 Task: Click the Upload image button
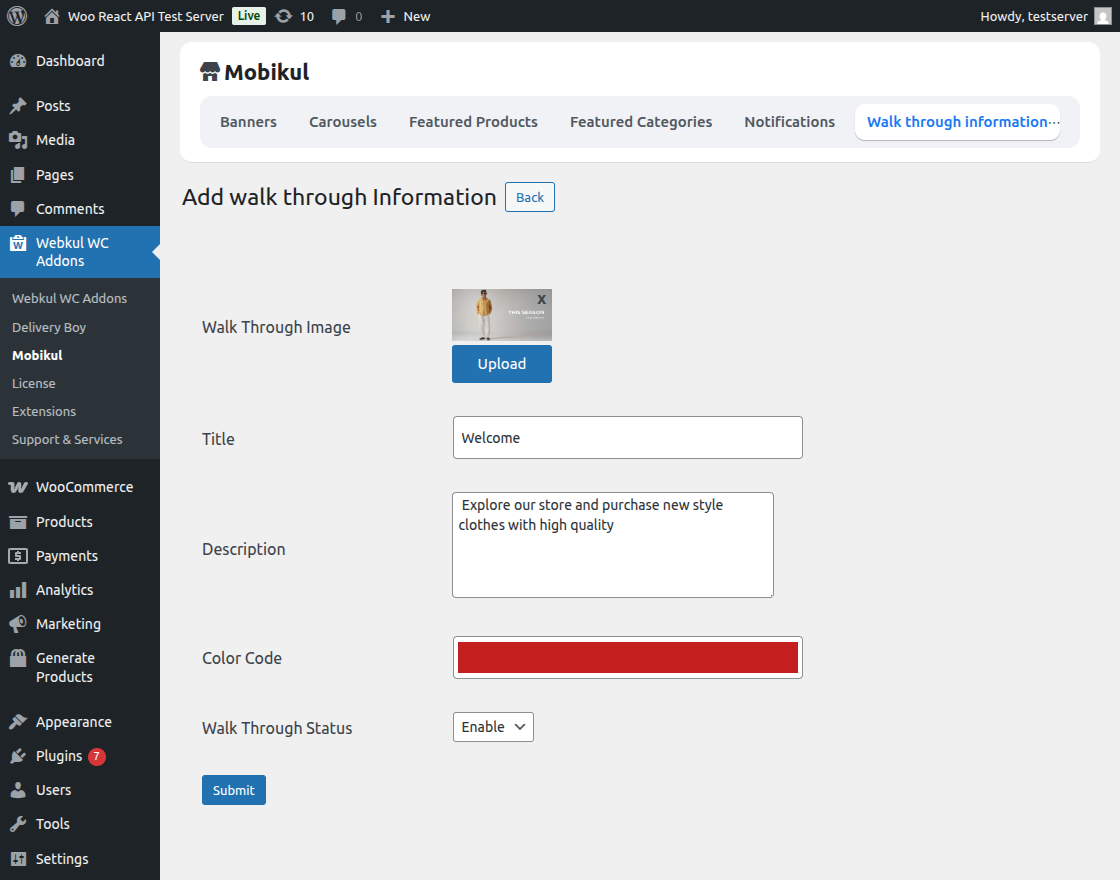coord(502,364)
